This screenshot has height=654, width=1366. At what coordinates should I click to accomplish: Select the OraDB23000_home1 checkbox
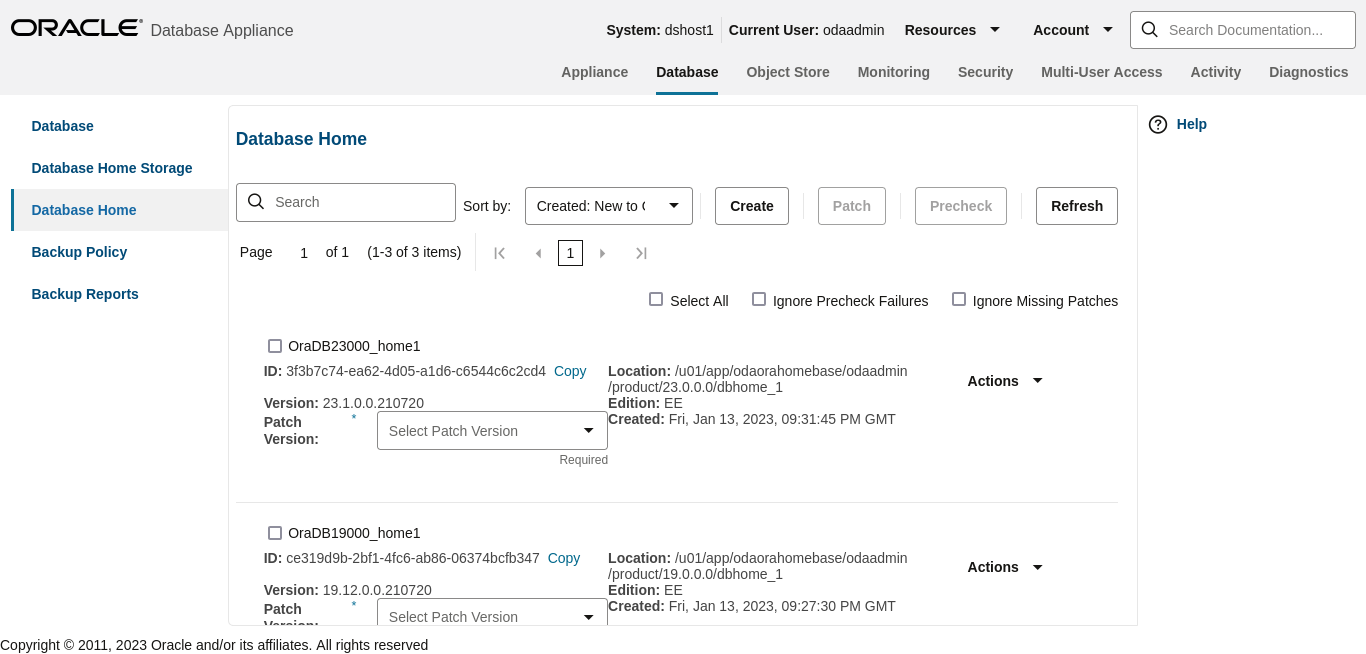click(x=275, y=346)
